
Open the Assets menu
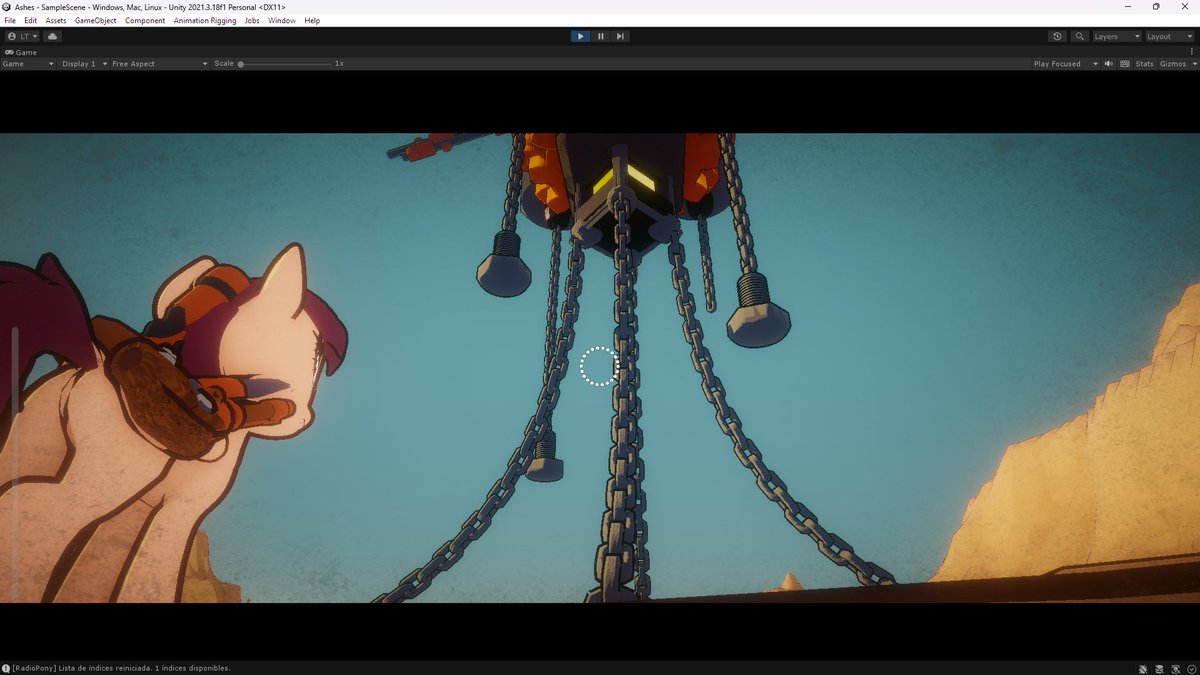click(56, 20)
